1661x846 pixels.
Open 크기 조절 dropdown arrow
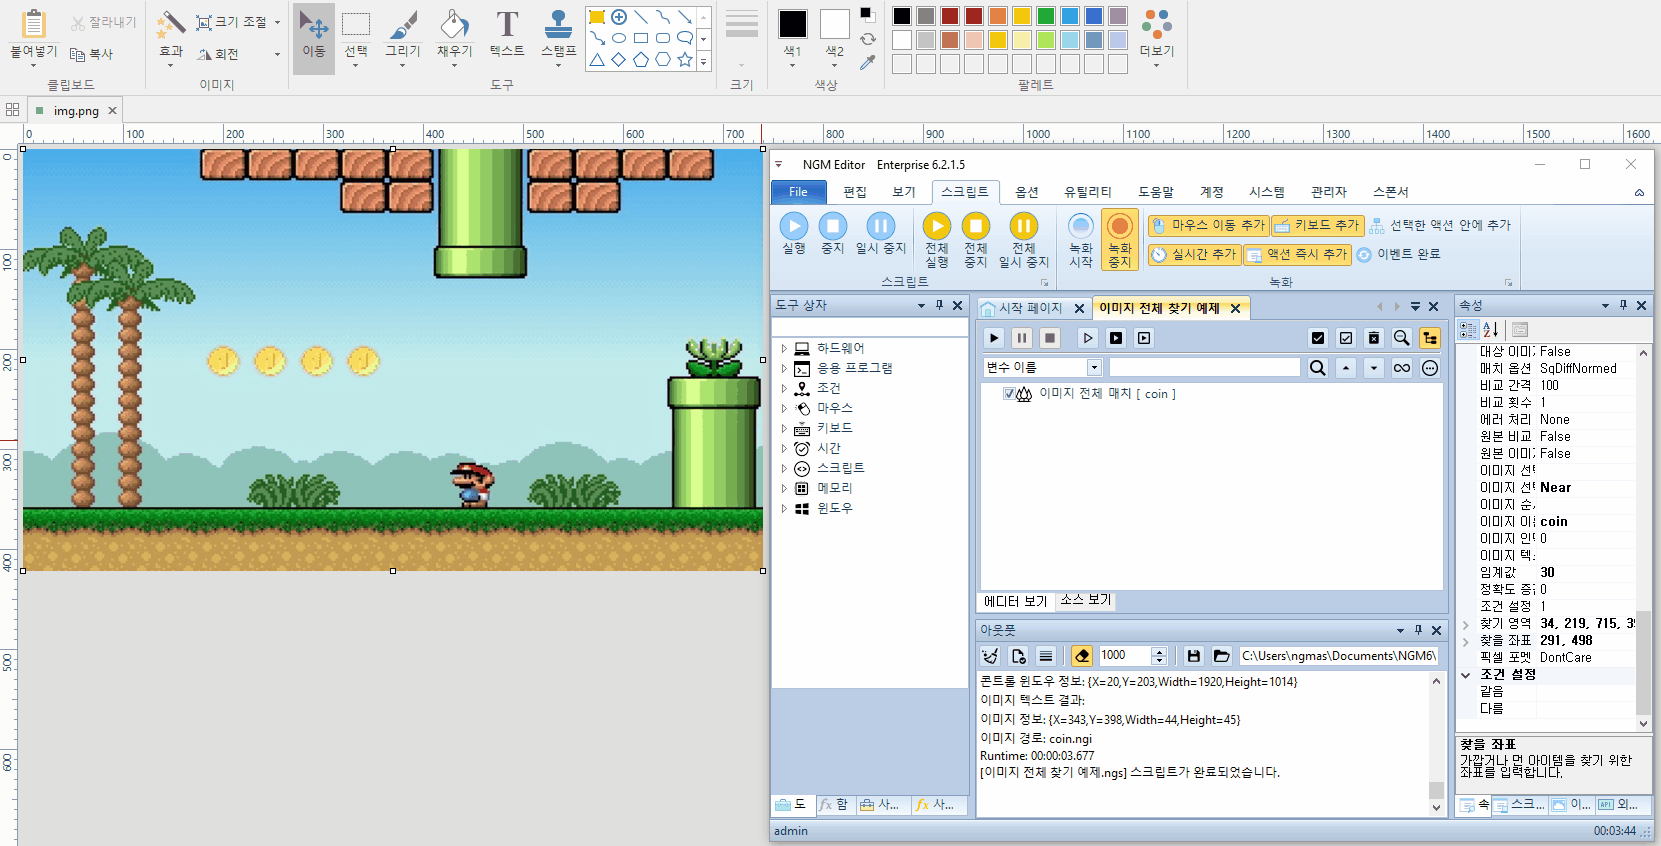[x=277, y=22]
